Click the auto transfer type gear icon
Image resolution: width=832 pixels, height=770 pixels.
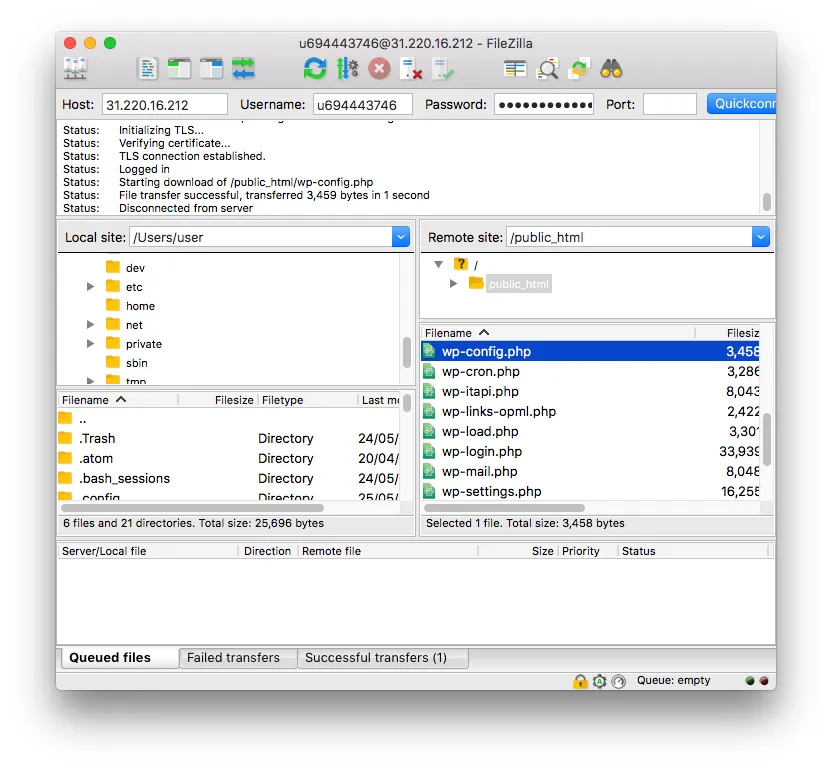click(599, 681)
